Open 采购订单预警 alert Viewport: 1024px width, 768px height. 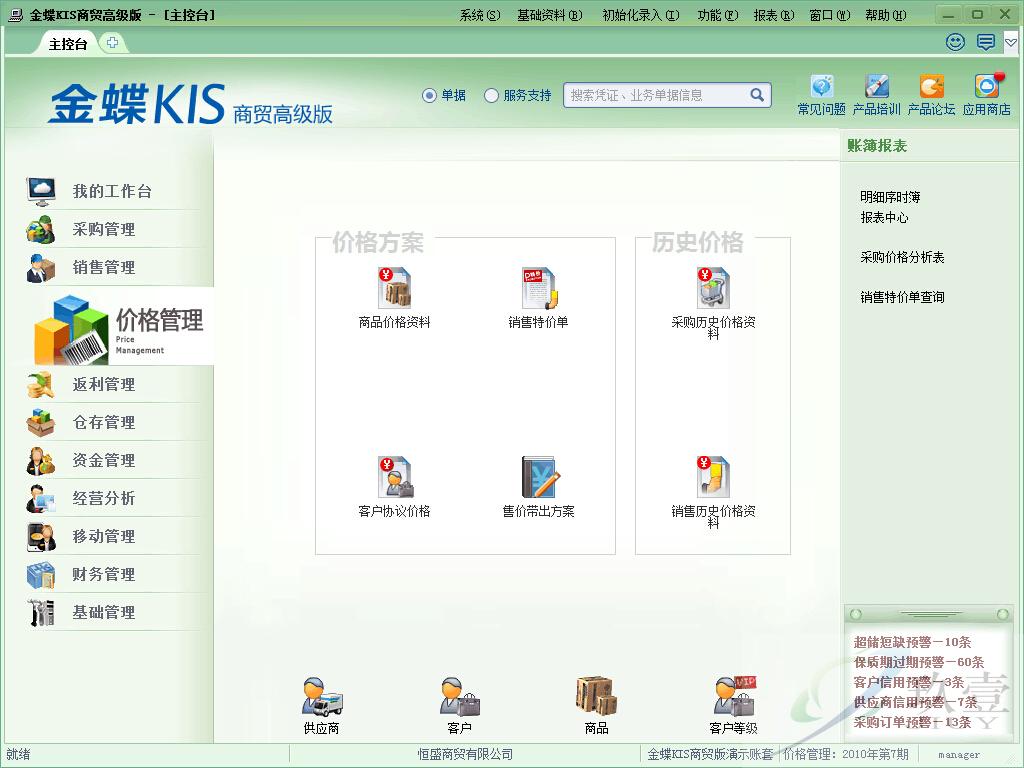(912, 722)
